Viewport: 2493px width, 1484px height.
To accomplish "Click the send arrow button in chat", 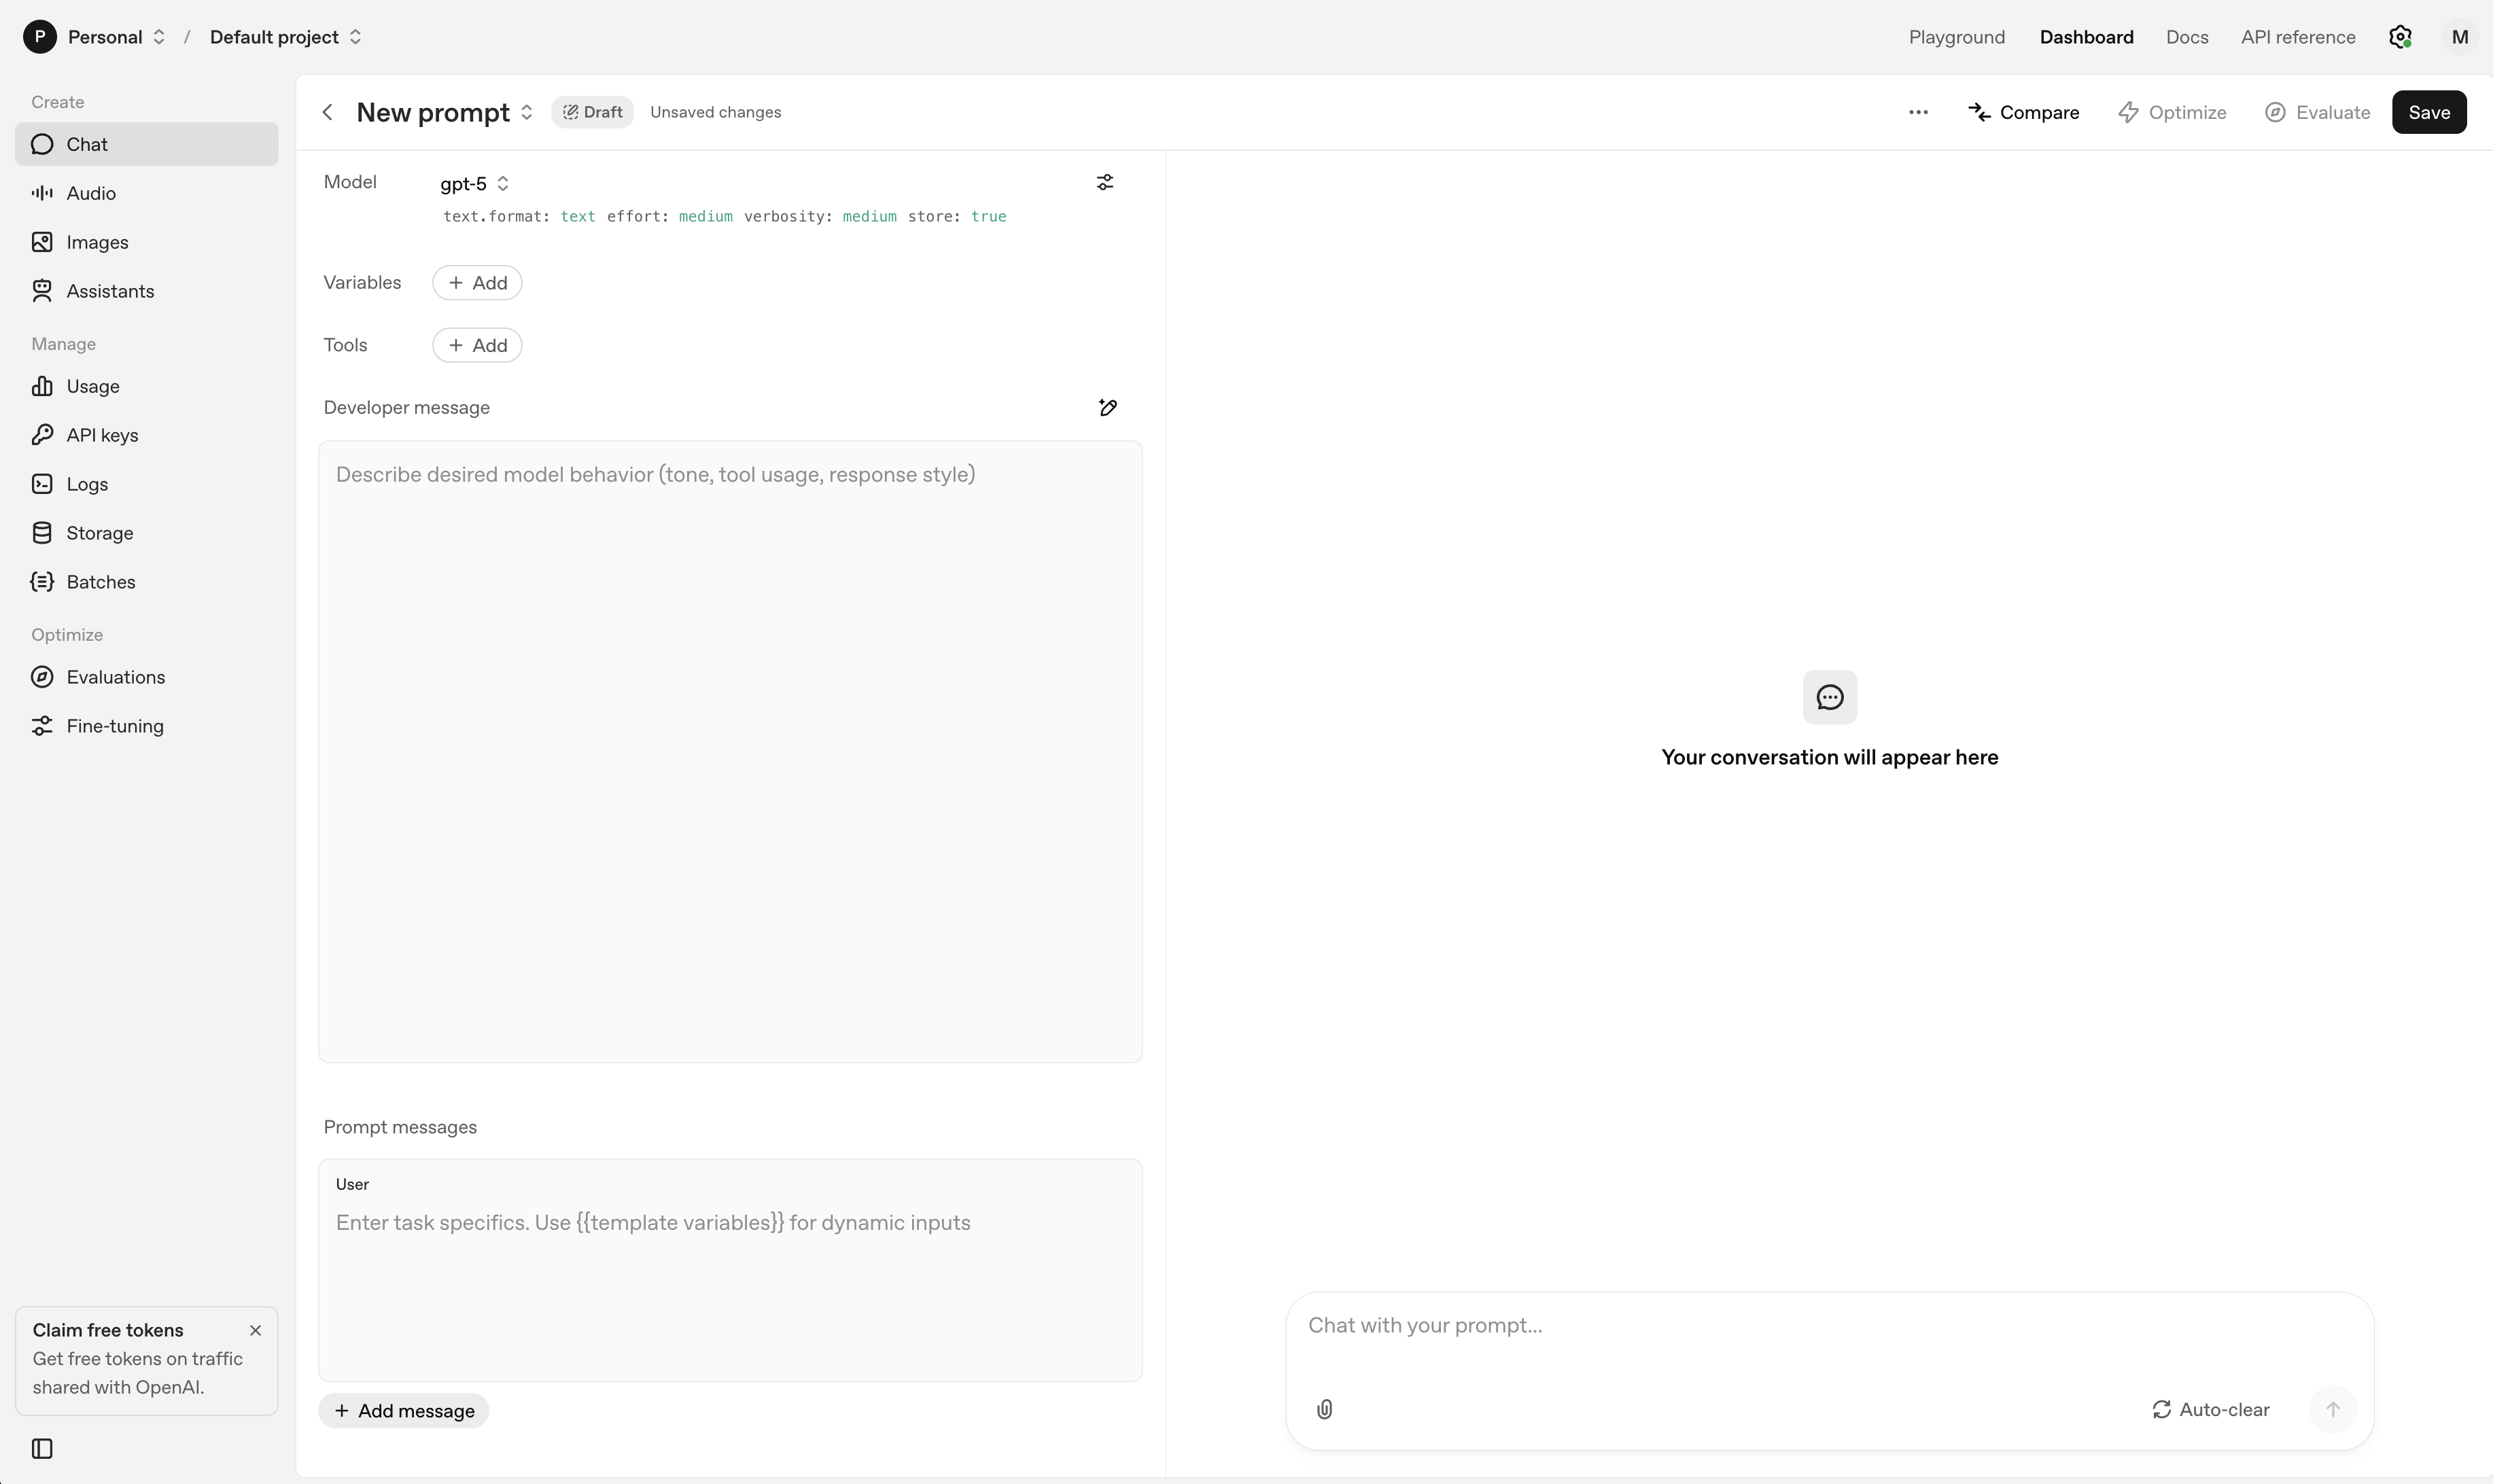I will pos(2332,1409).
